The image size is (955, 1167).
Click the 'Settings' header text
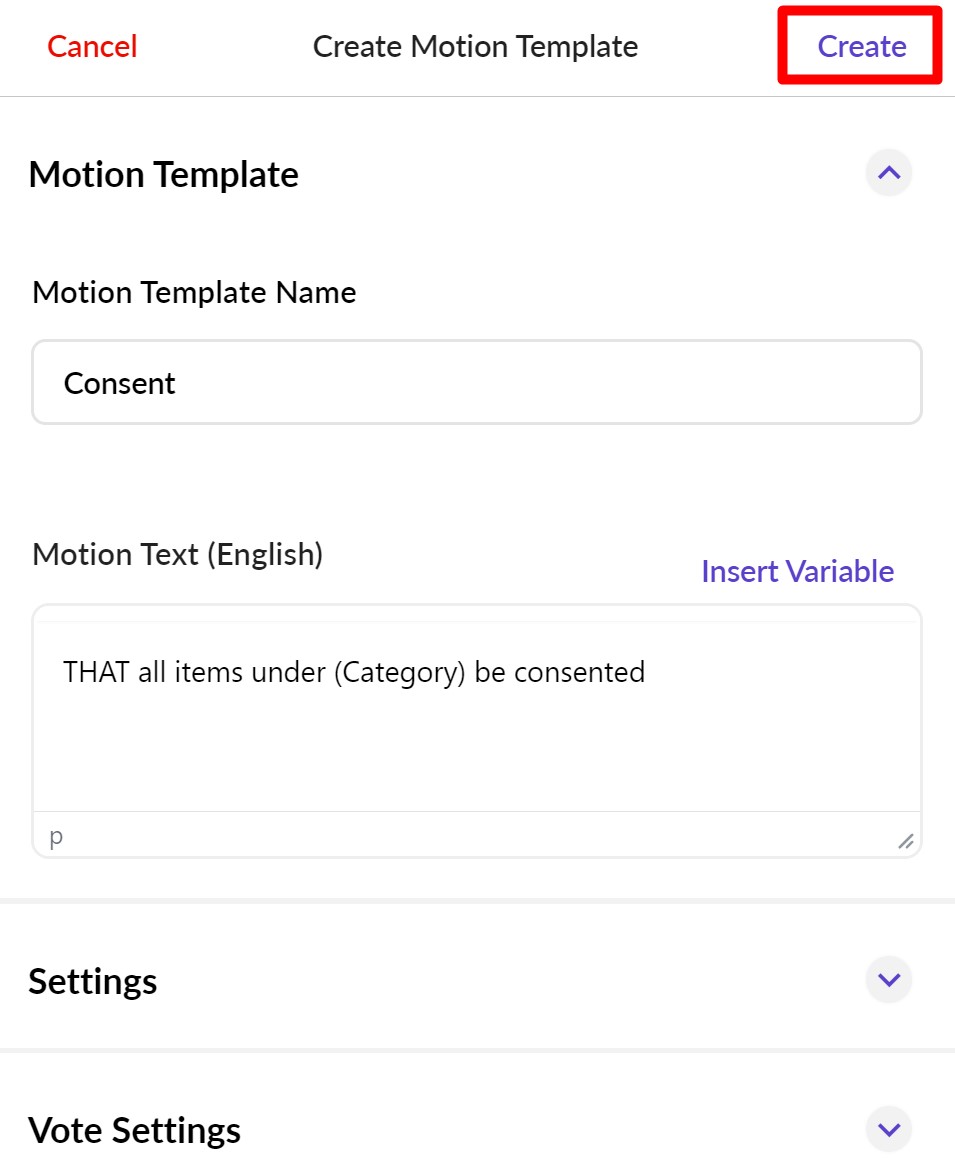[x=93, y=981]
